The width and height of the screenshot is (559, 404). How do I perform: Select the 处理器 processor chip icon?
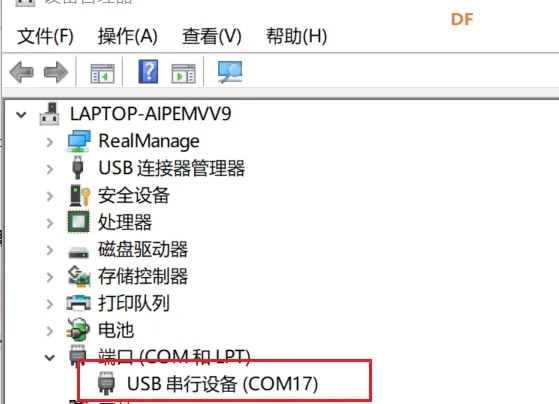pos(78,222)
